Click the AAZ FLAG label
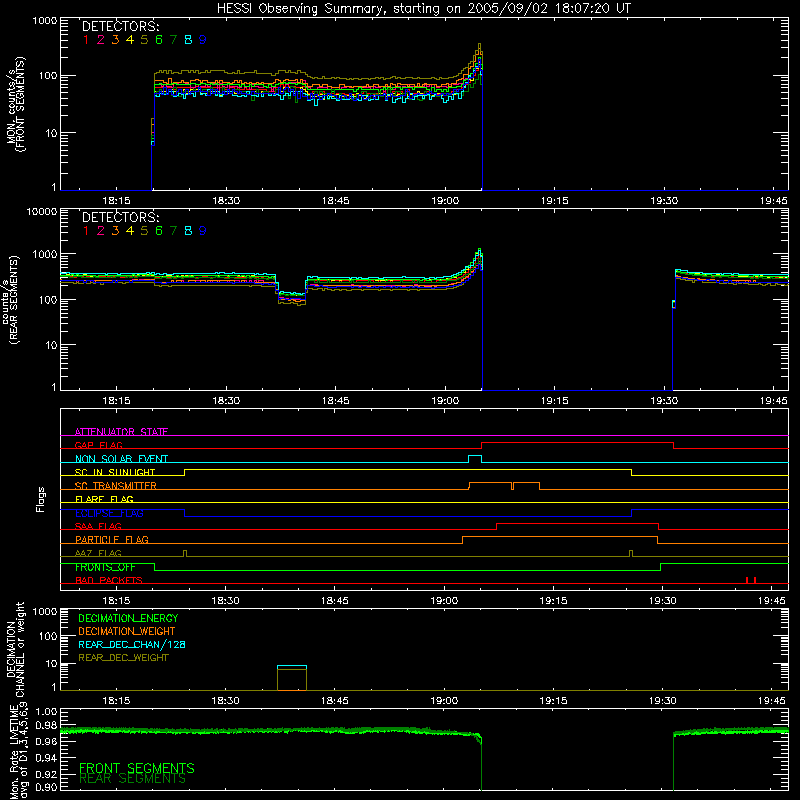The image size is (800, 800). tap(98, 553)
